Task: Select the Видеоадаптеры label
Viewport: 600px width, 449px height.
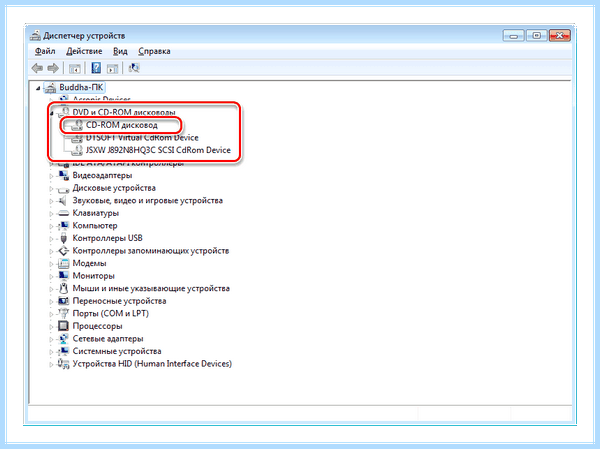Action: click(x=103, y=175)
